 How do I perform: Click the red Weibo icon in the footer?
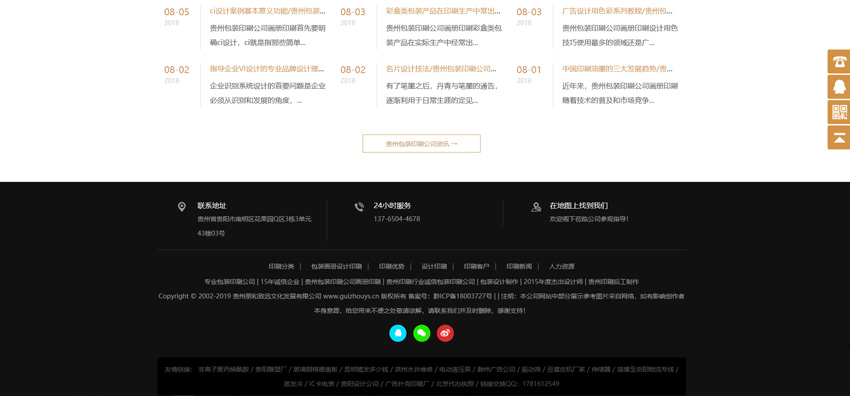click(446, 333)
